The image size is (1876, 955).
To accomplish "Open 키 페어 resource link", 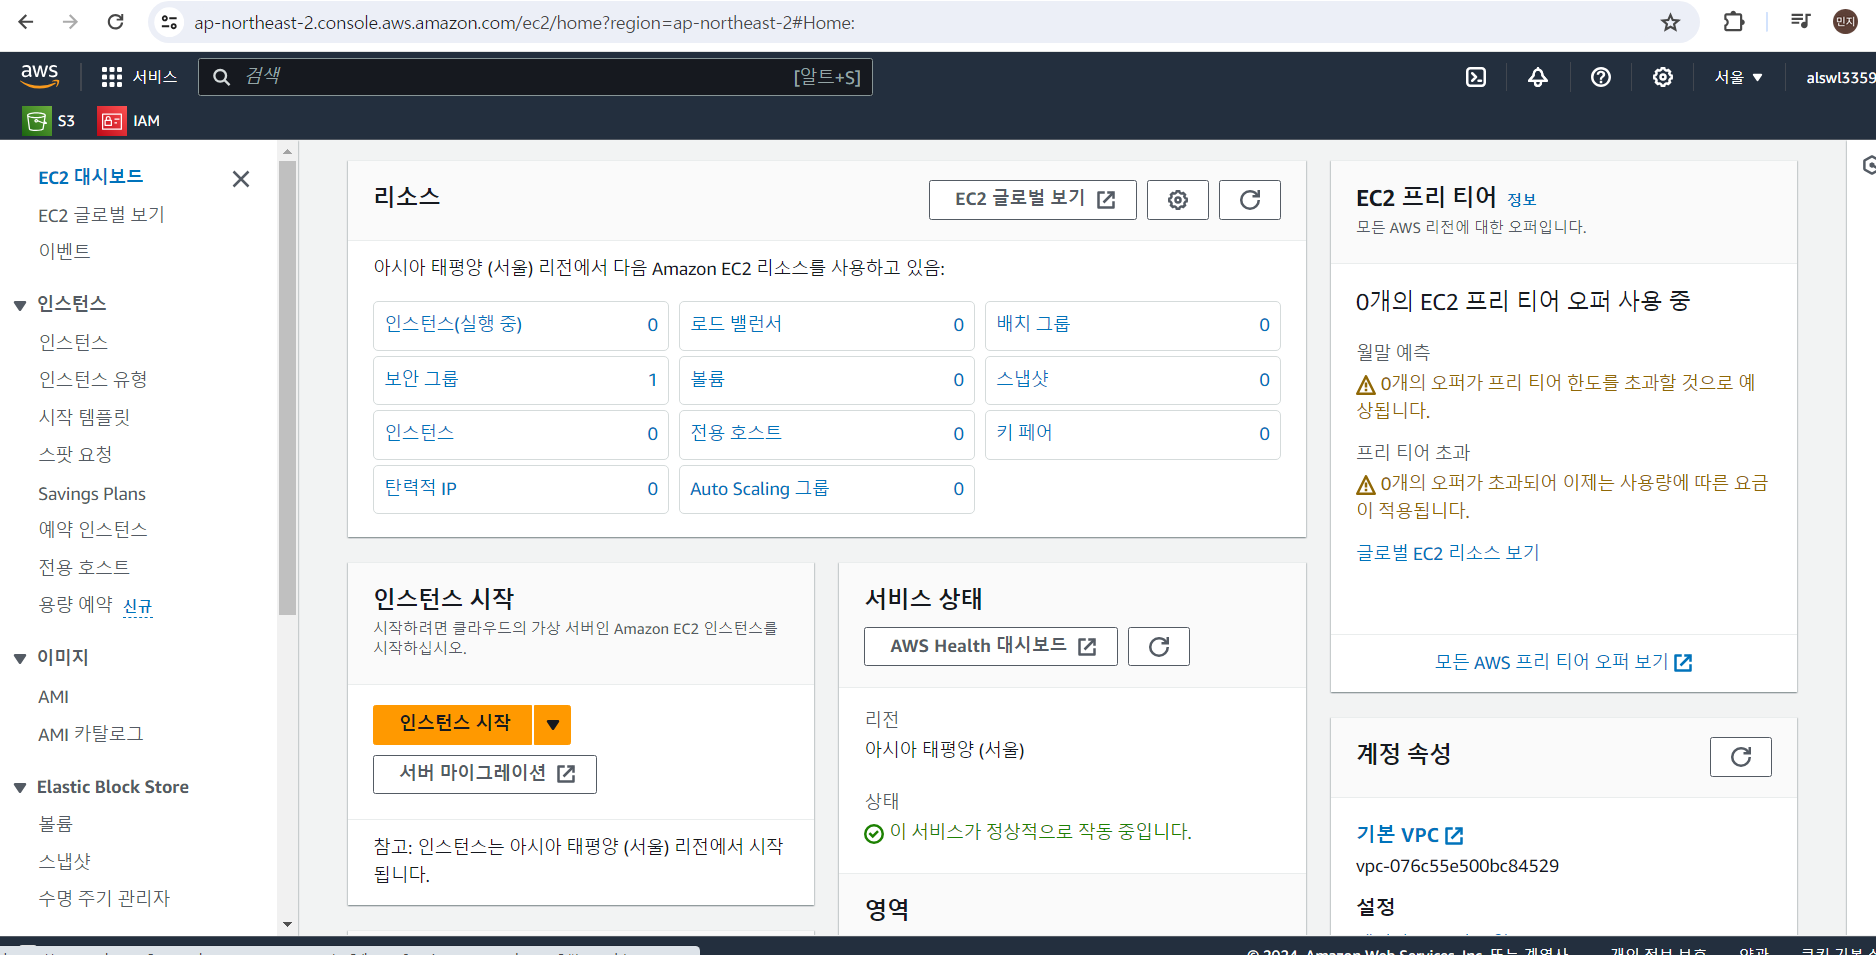I will click(x=1024, y=433).
